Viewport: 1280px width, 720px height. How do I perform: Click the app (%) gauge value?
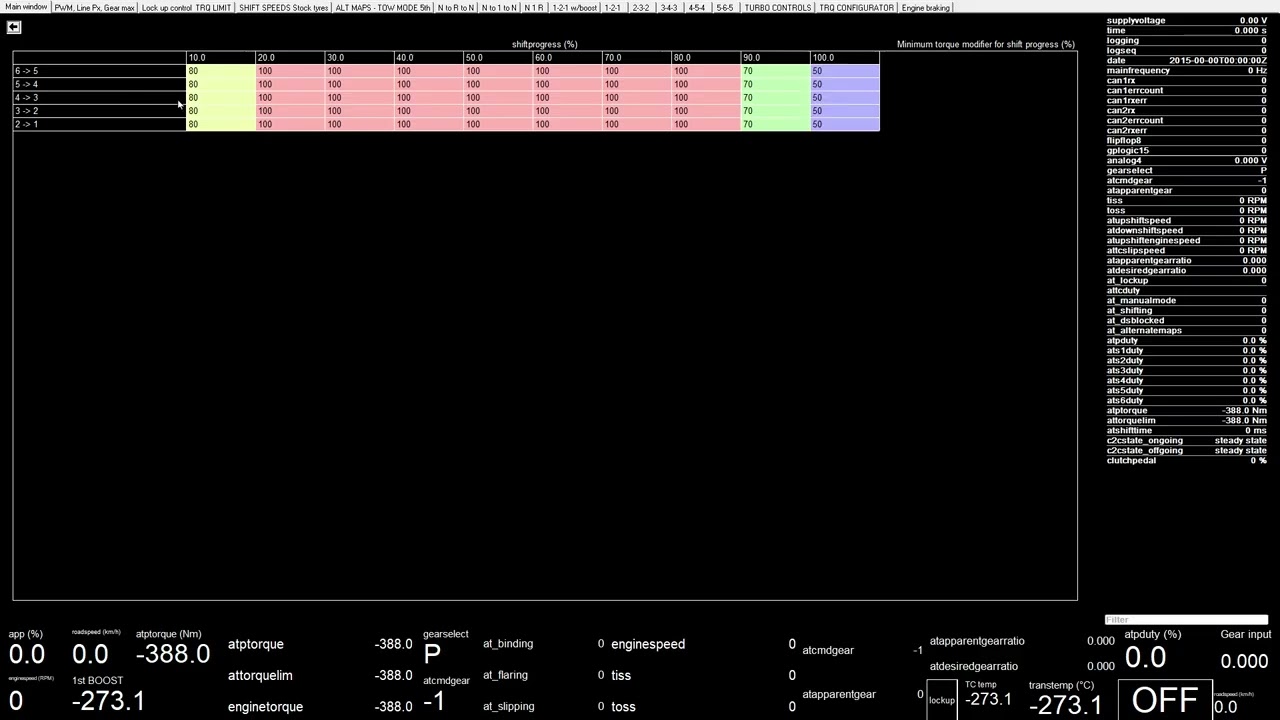tap(27, 655)
